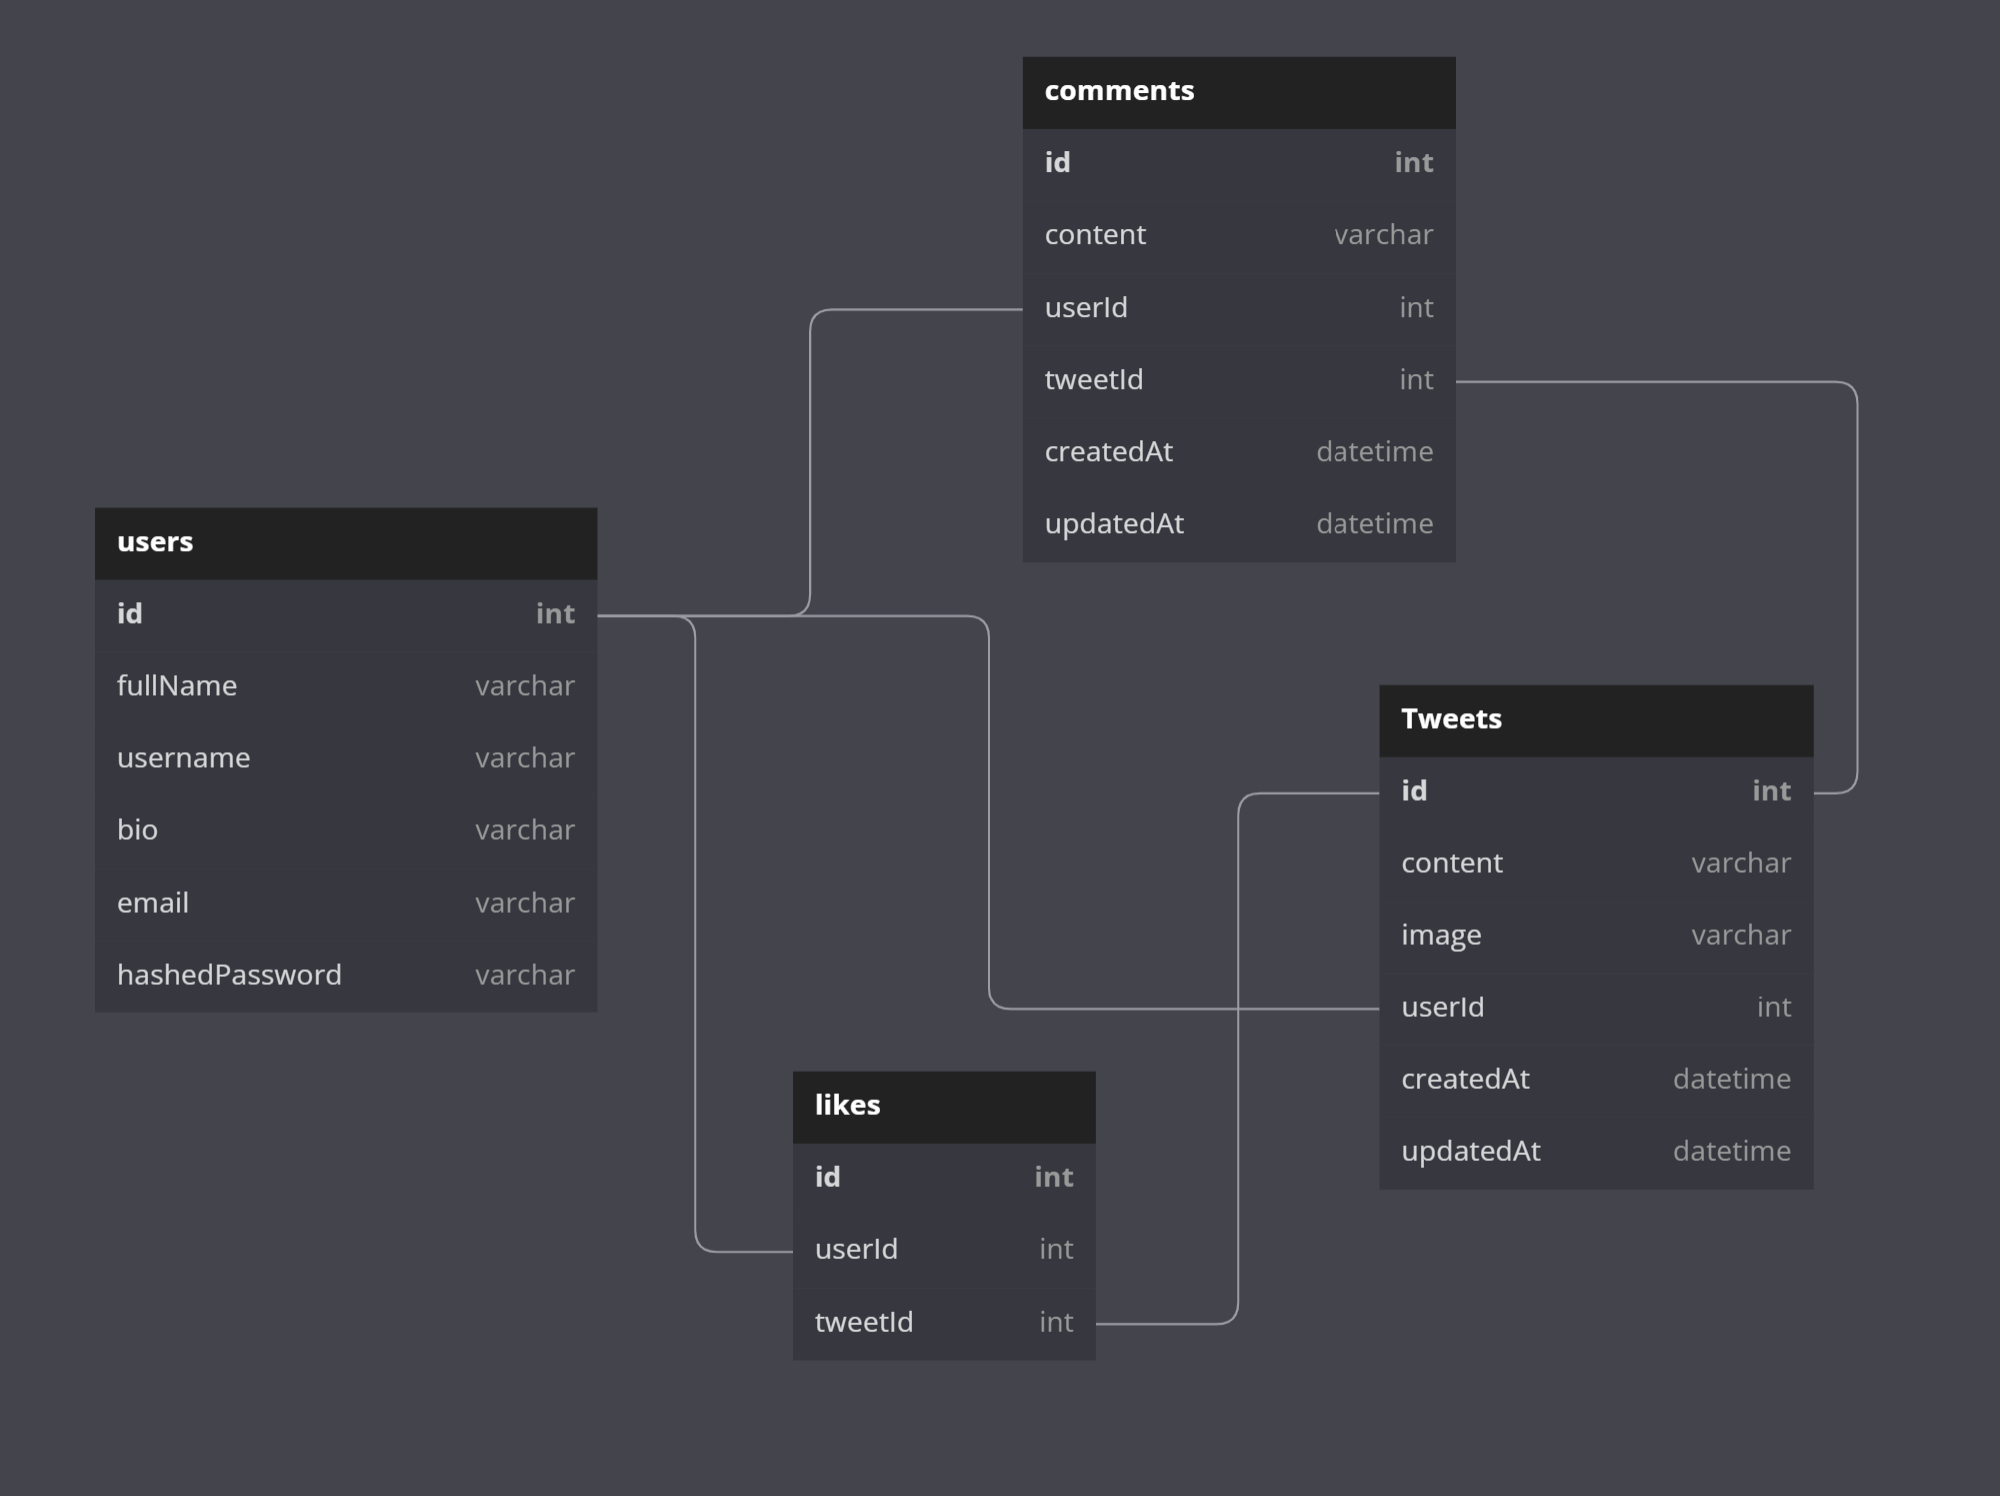Screen dimensions: 2000x1496
Task: Click the userId row in comments table
Action: click(x=1239, y=309)
